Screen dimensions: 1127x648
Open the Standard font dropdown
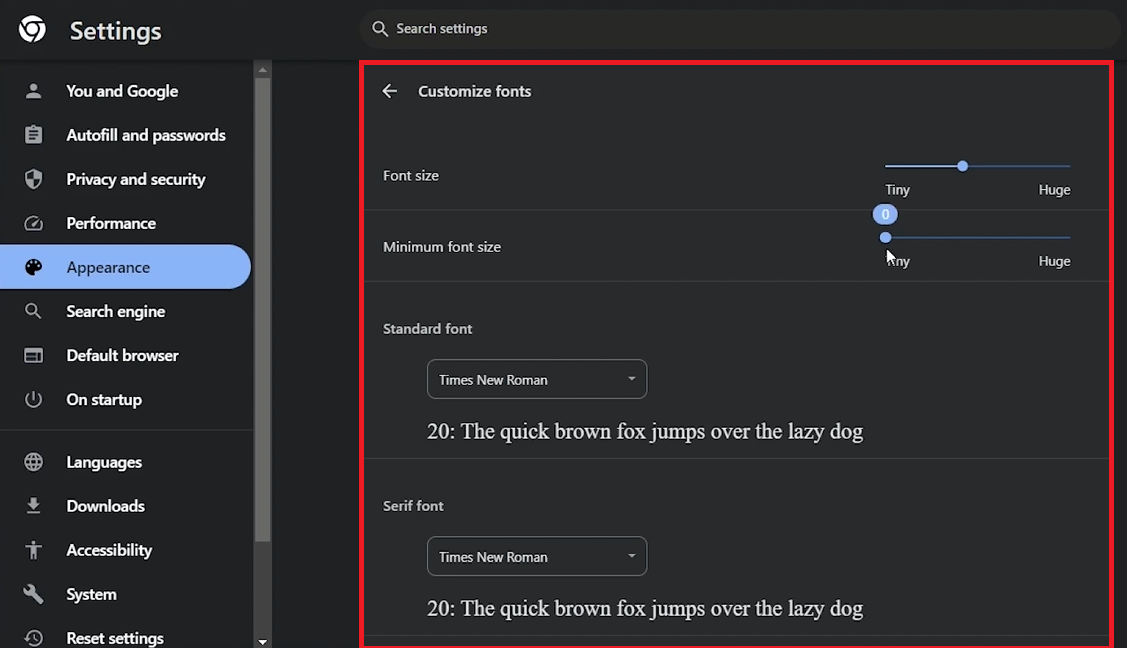point(537,380)
